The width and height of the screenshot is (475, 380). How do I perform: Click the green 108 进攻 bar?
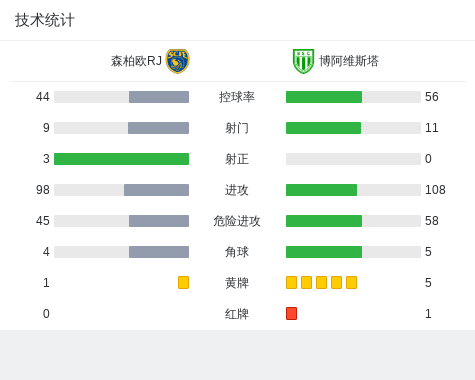click(x=321, y=190)
